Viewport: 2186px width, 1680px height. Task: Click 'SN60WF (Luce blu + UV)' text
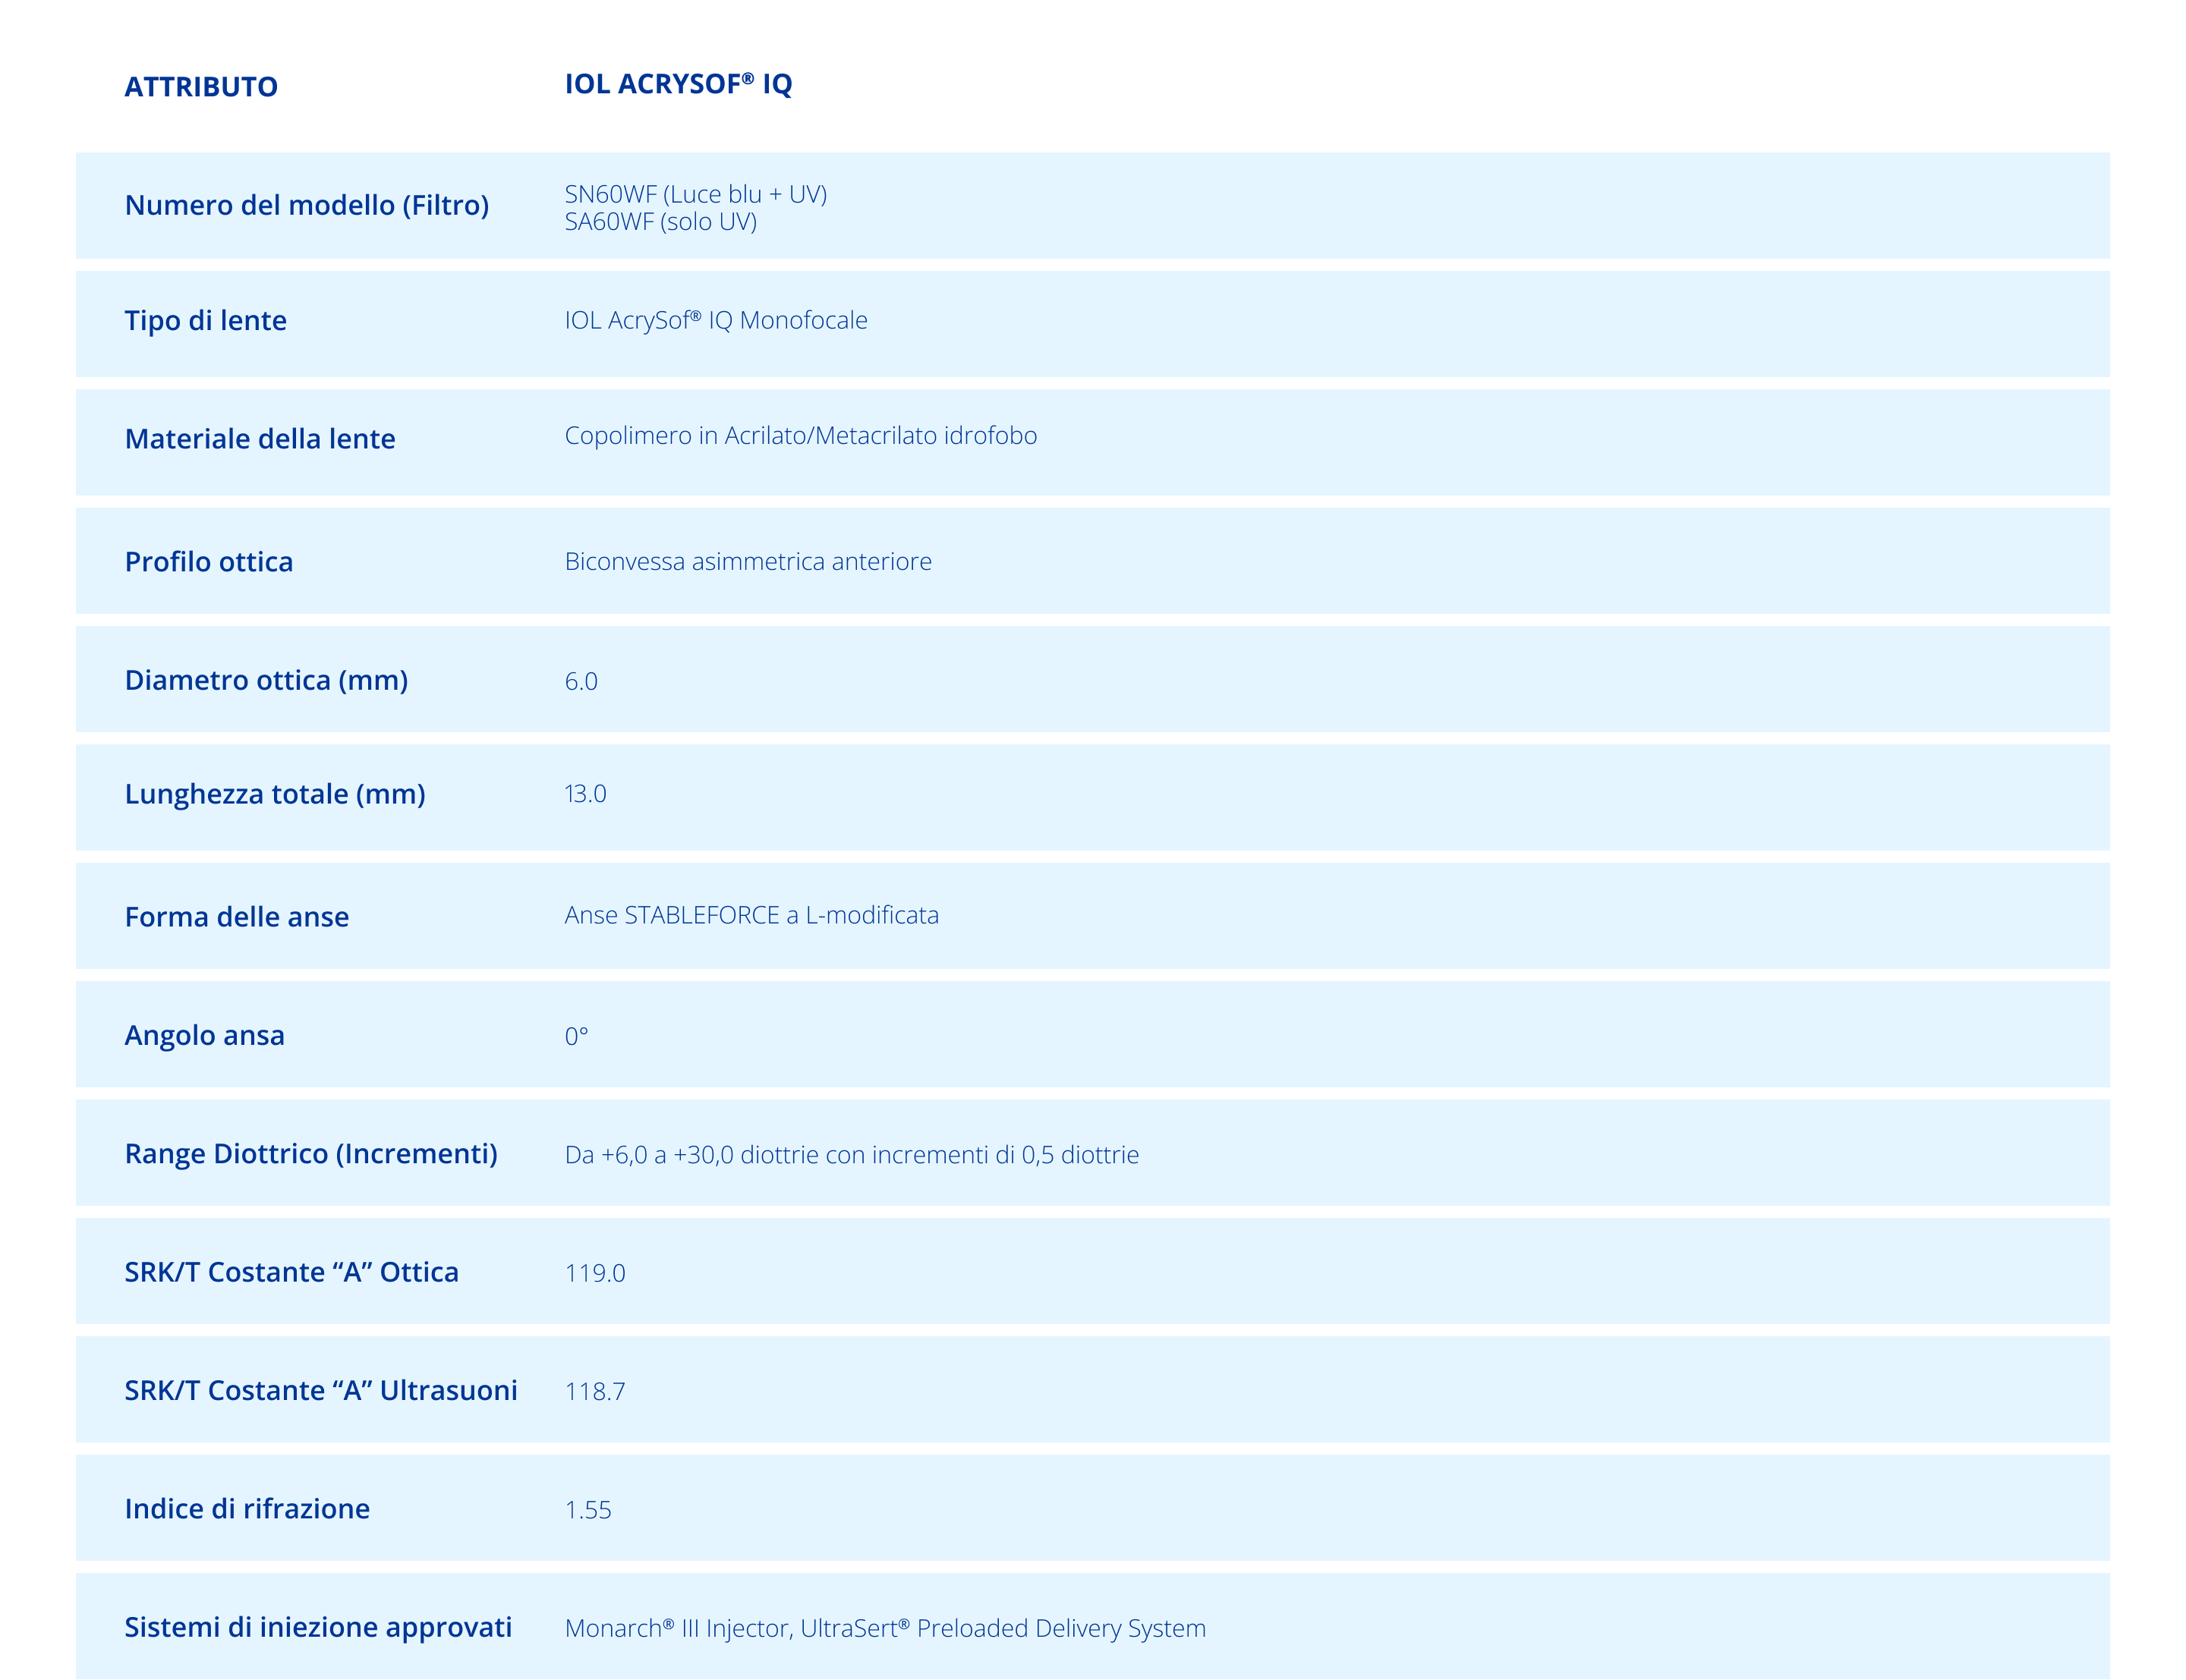pos(696,194)
